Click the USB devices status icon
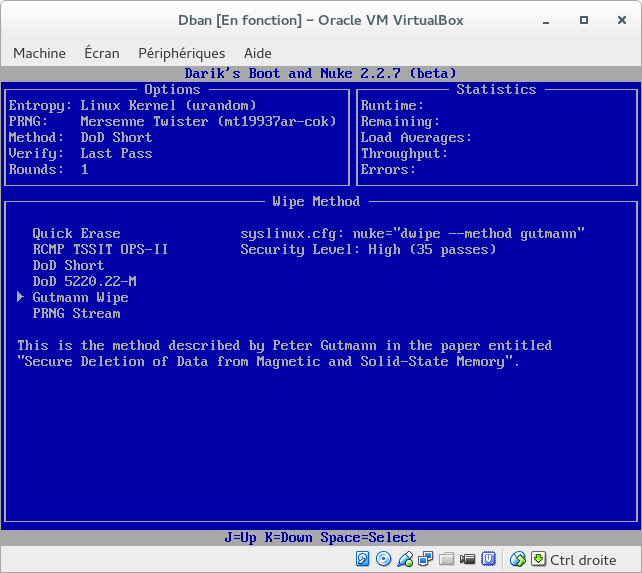This screenshot has width=642, height=573. [405, 559]
